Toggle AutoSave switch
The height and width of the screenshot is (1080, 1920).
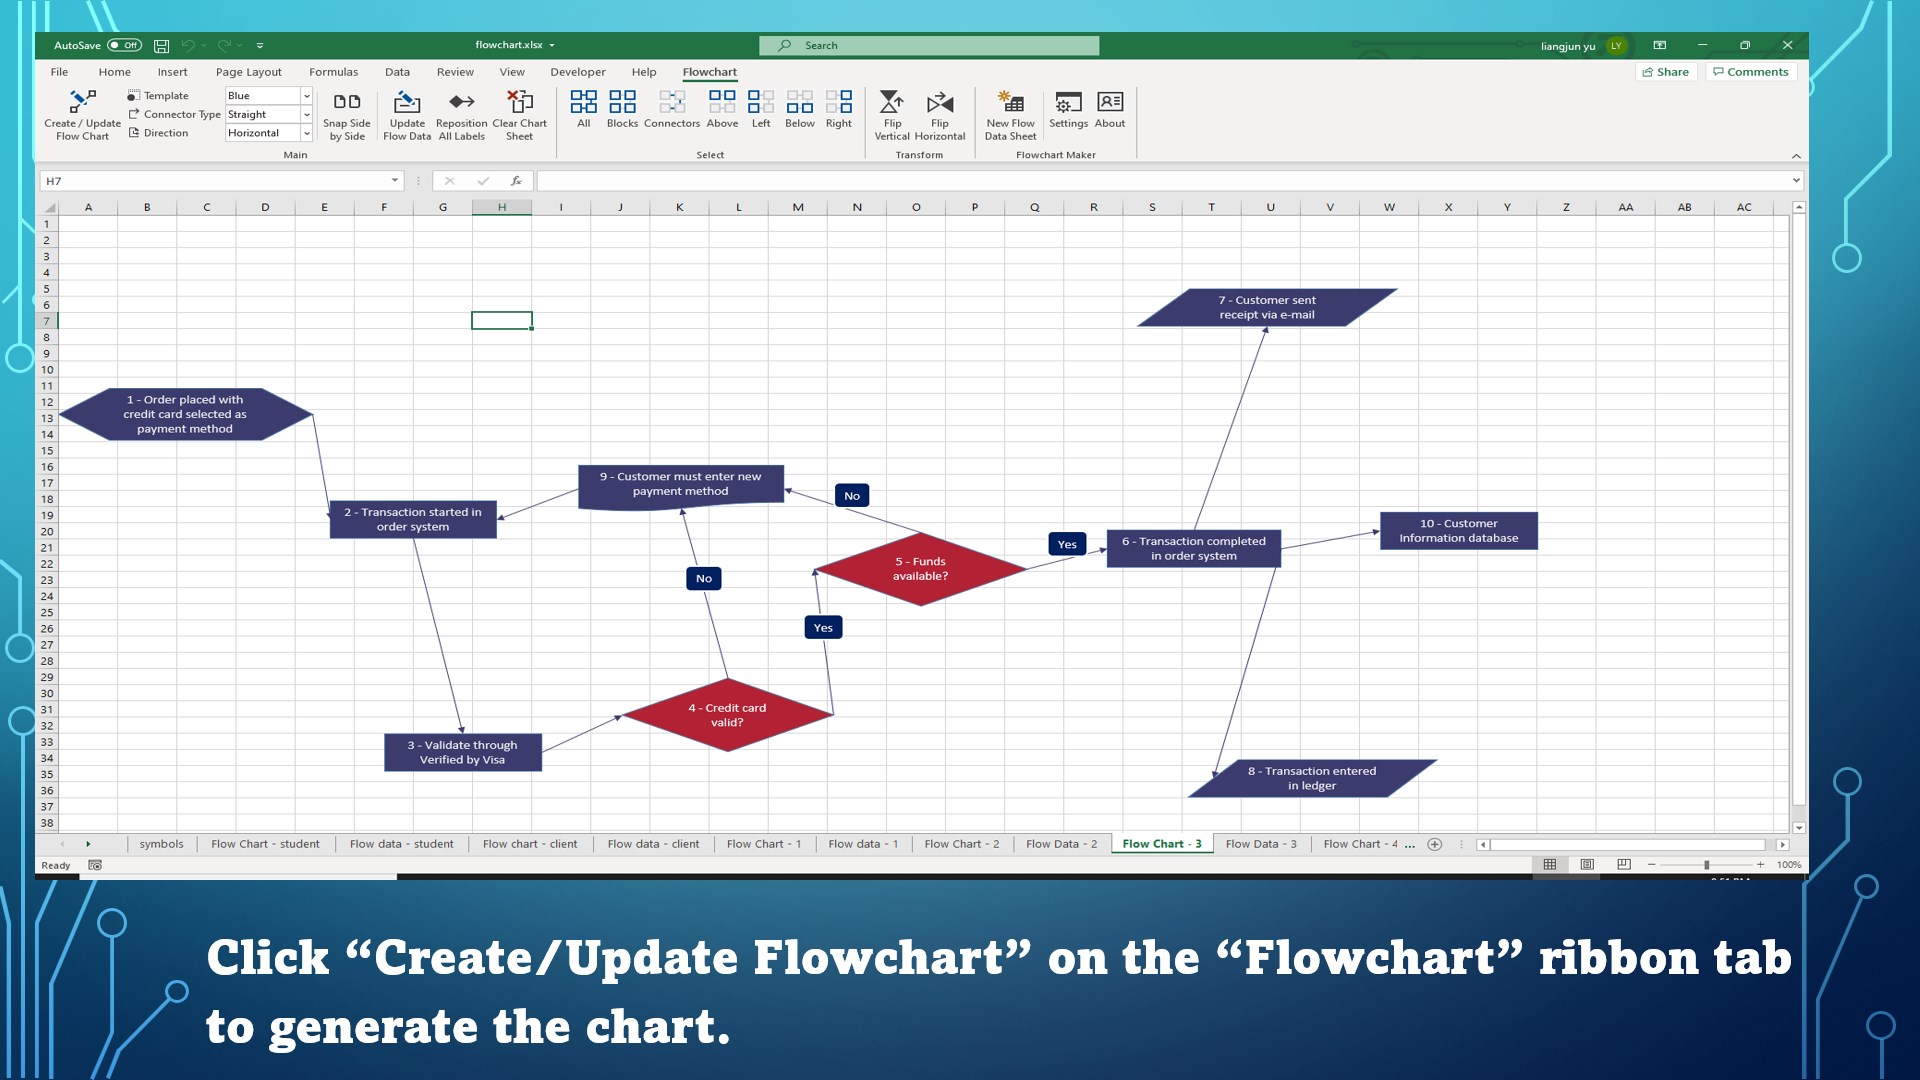124,45
